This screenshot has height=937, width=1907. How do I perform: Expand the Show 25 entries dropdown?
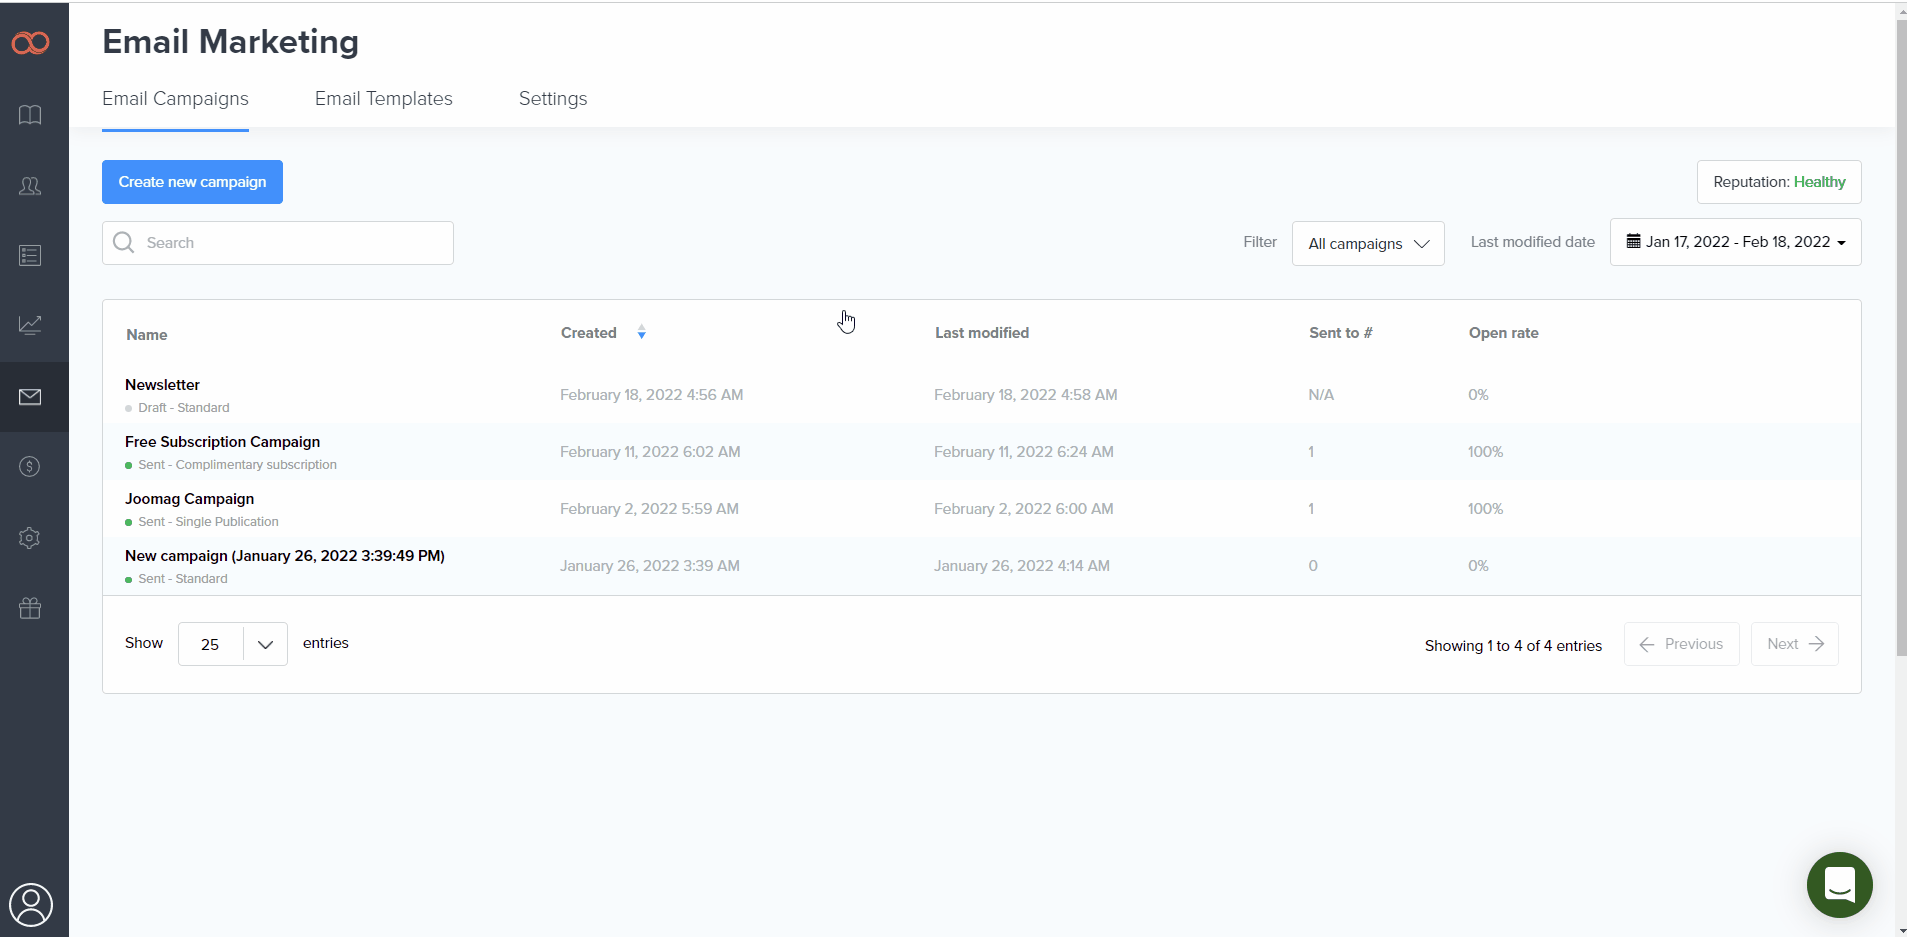[232, 644]
